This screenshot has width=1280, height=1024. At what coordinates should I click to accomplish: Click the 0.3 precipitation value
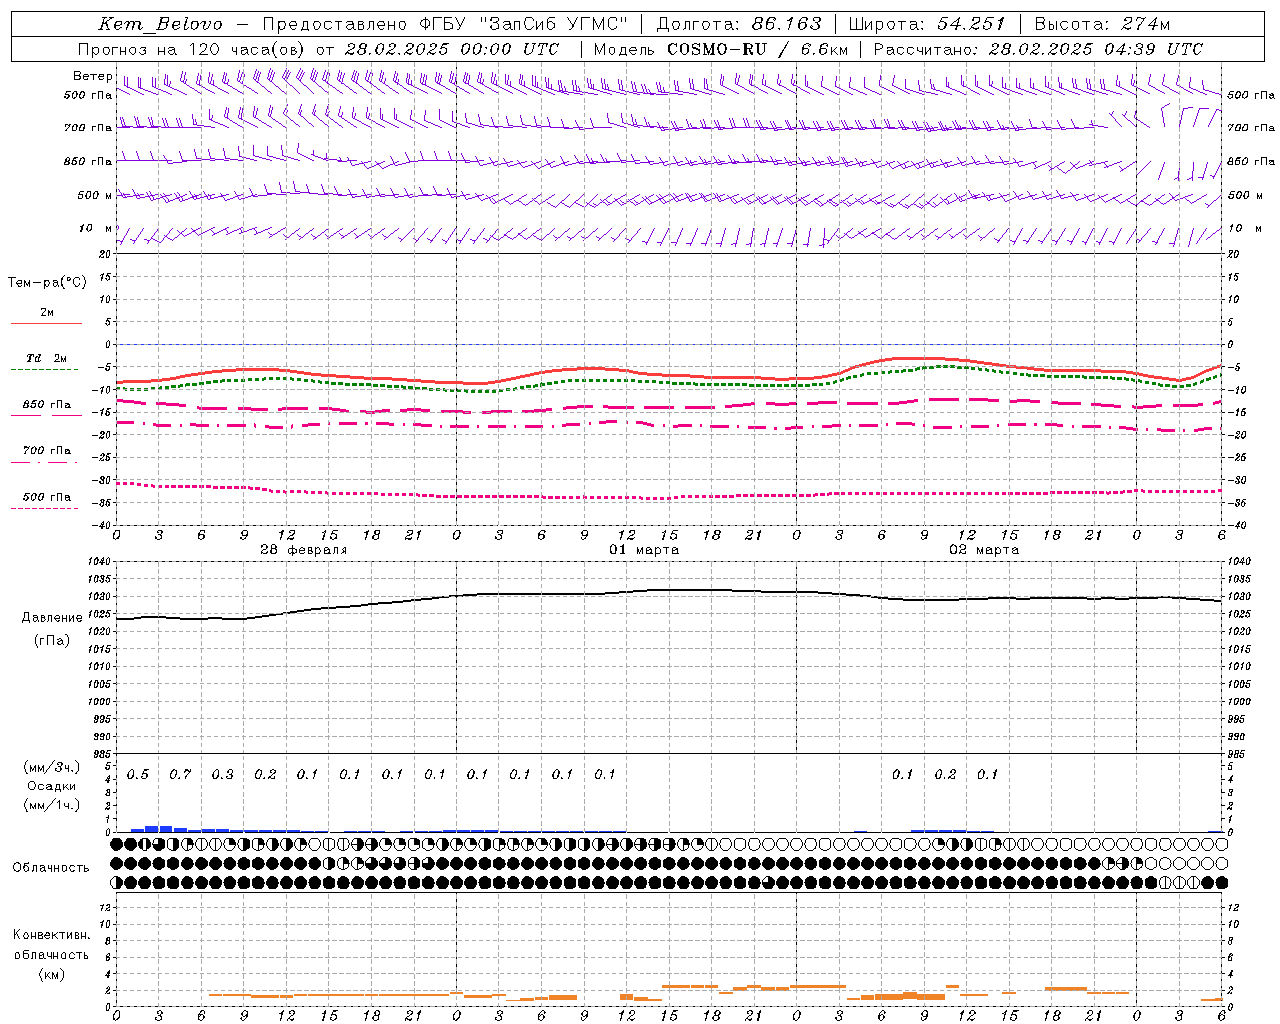point(222,775)
